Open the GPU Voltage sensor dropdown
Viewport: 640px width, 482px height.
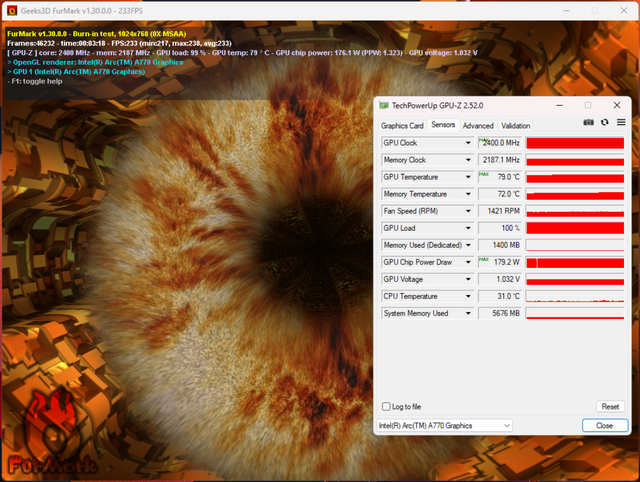pyautogui.click(x=468, y=279)
